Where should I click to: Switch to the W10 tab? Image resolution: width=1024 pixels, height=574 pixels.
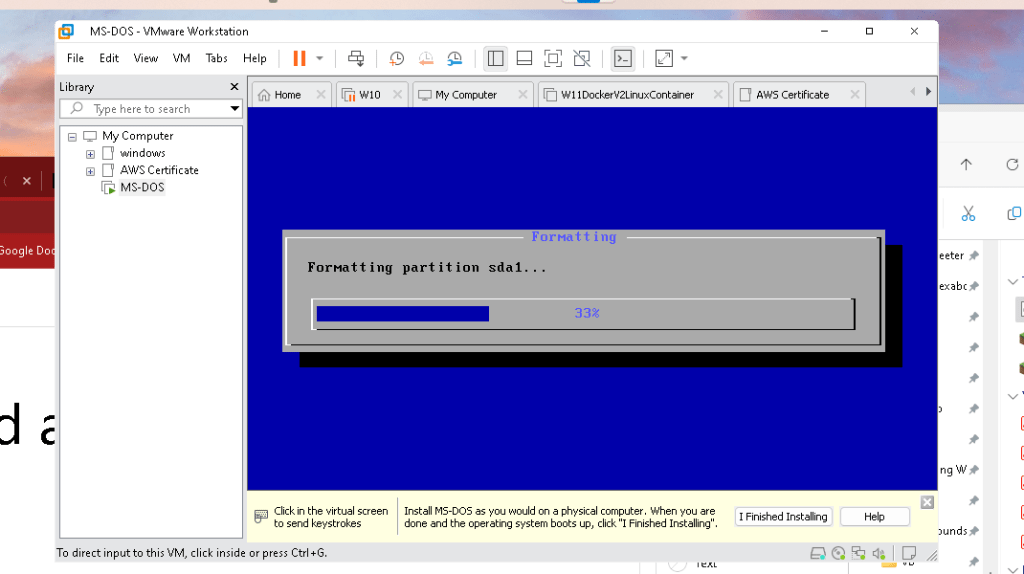click(369, 95)
